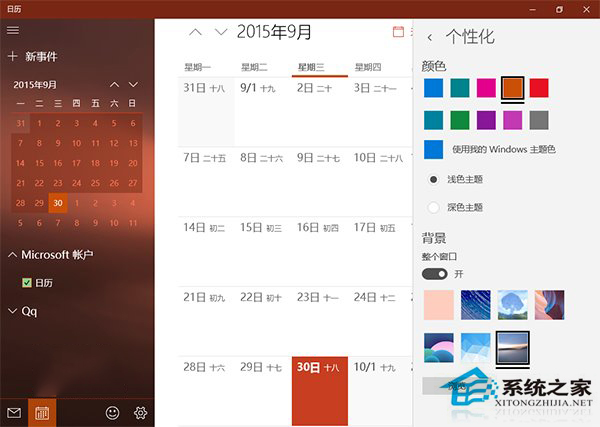
Task: Switch to the Mail app icon
Action: pos(14,413)
